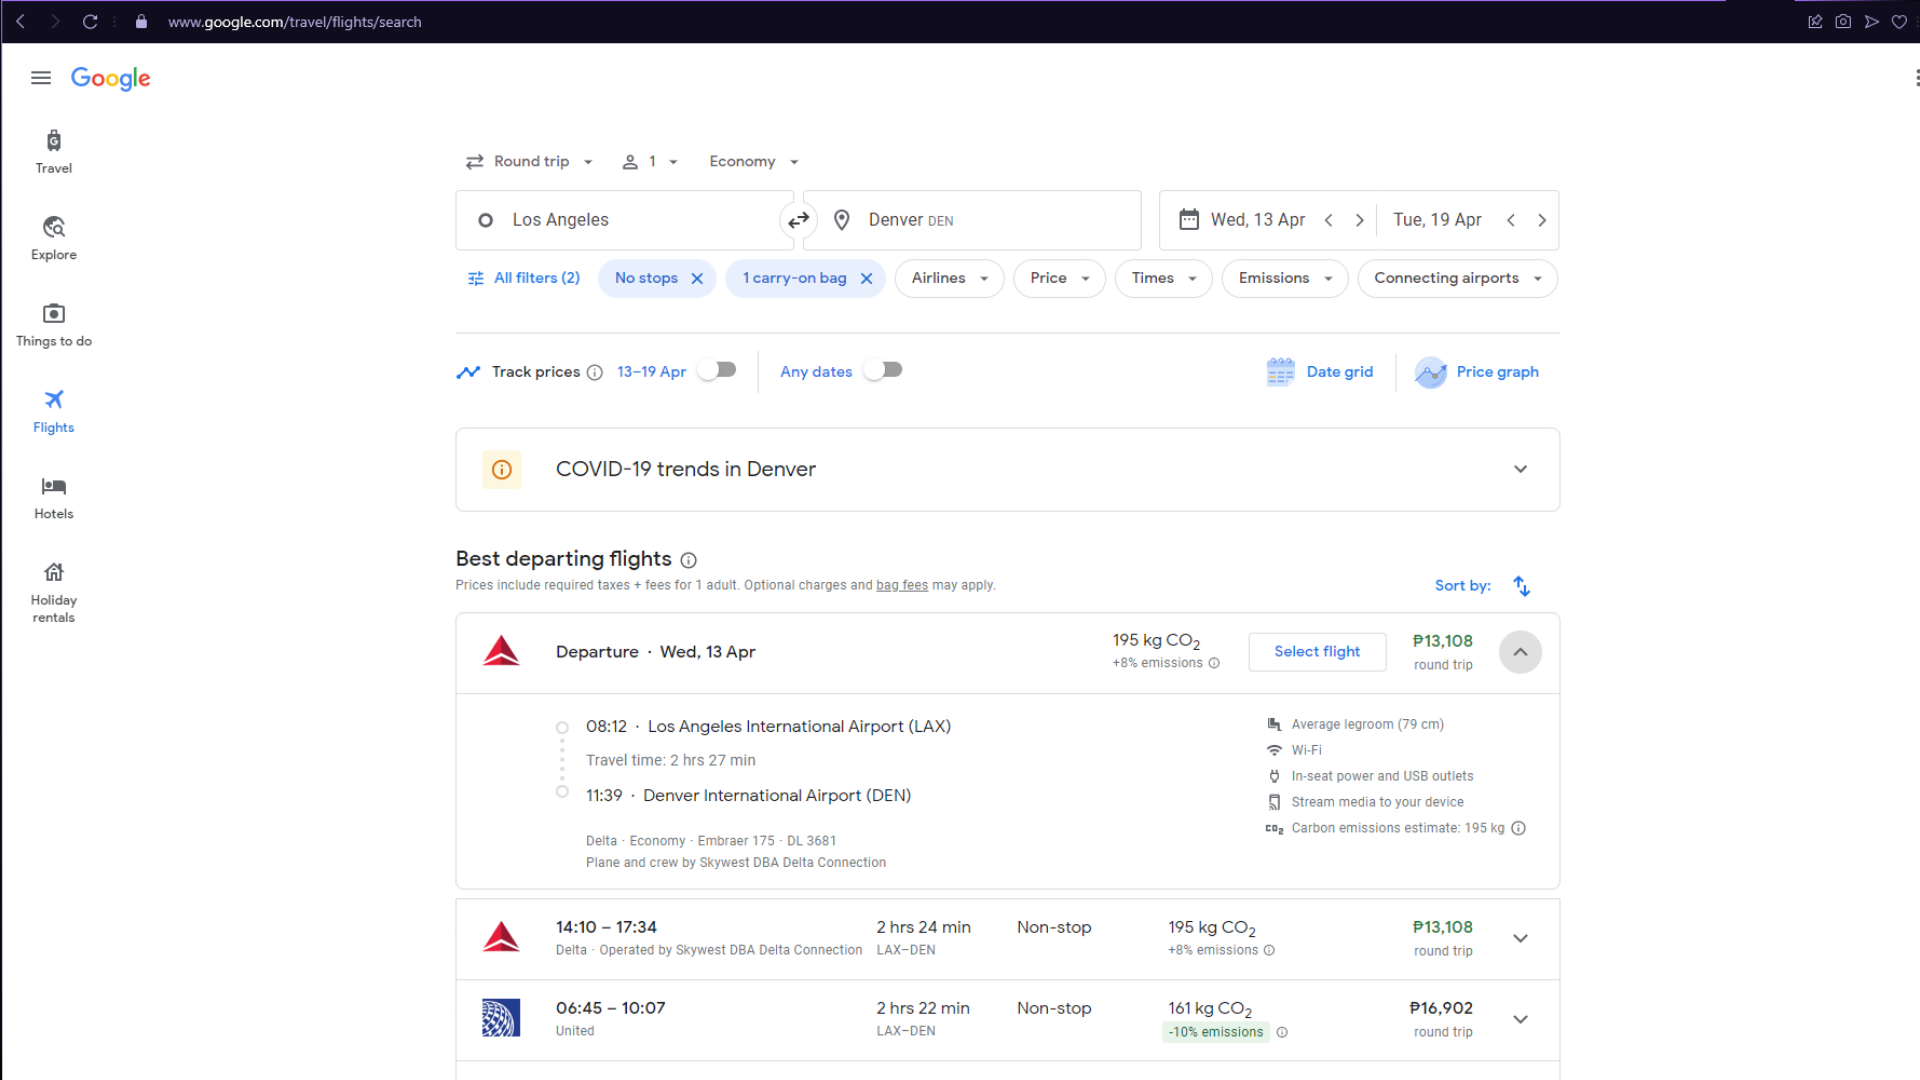The width and height of the screenshot is (1920, 1080).
Task: Open the Airlines filter dropdown
Action: [x=949, y=279]
